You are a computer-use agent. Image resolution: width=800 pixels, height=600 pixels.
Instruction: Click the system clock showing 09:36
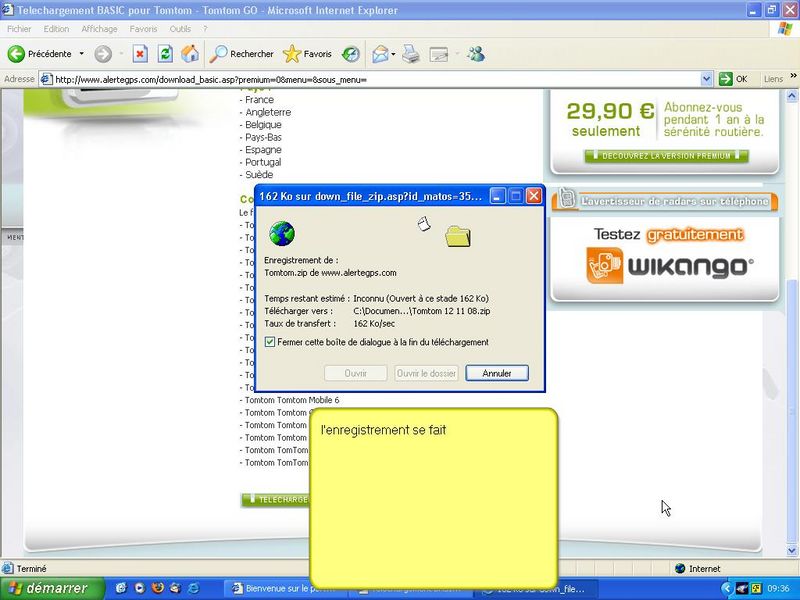point(778,589)
